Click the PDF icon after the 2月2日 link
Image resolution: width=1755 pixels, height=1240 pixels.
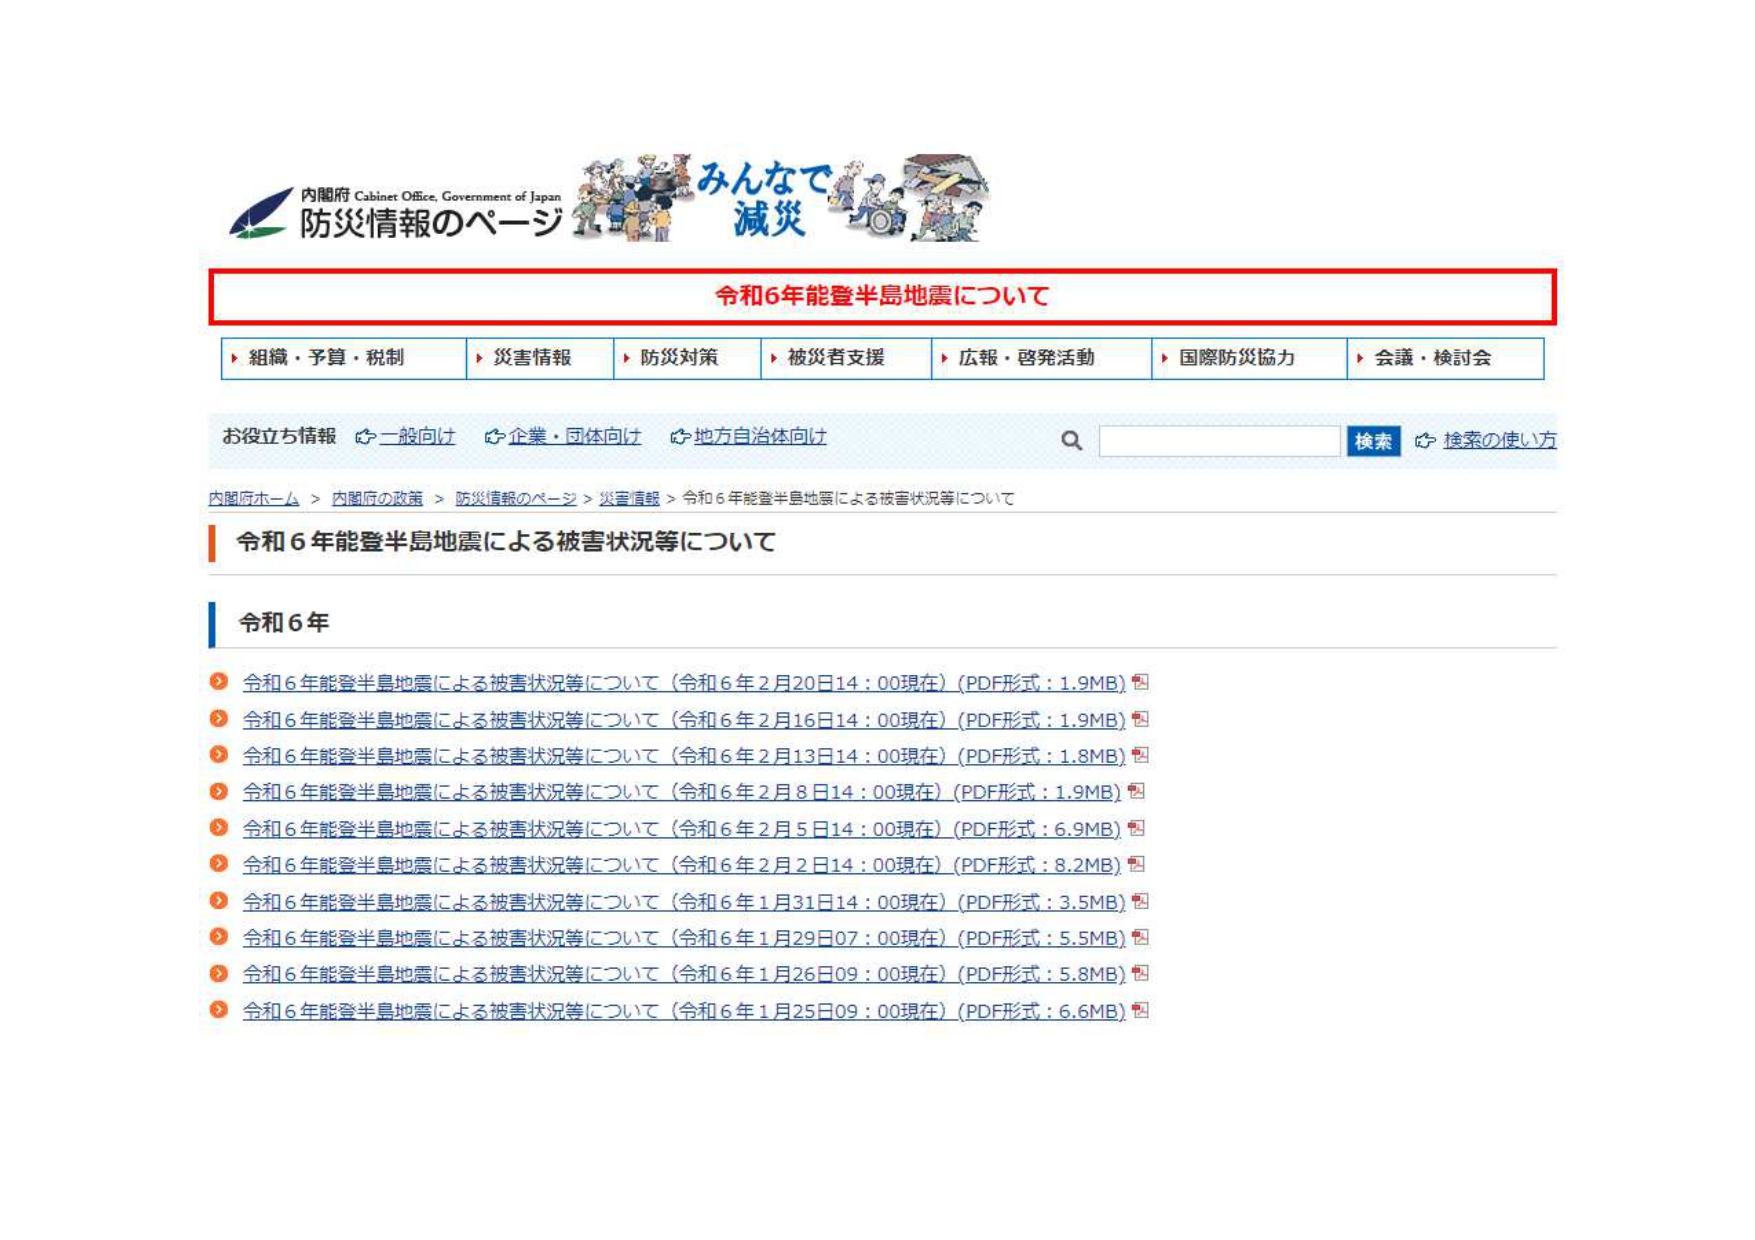(1136, 864)
